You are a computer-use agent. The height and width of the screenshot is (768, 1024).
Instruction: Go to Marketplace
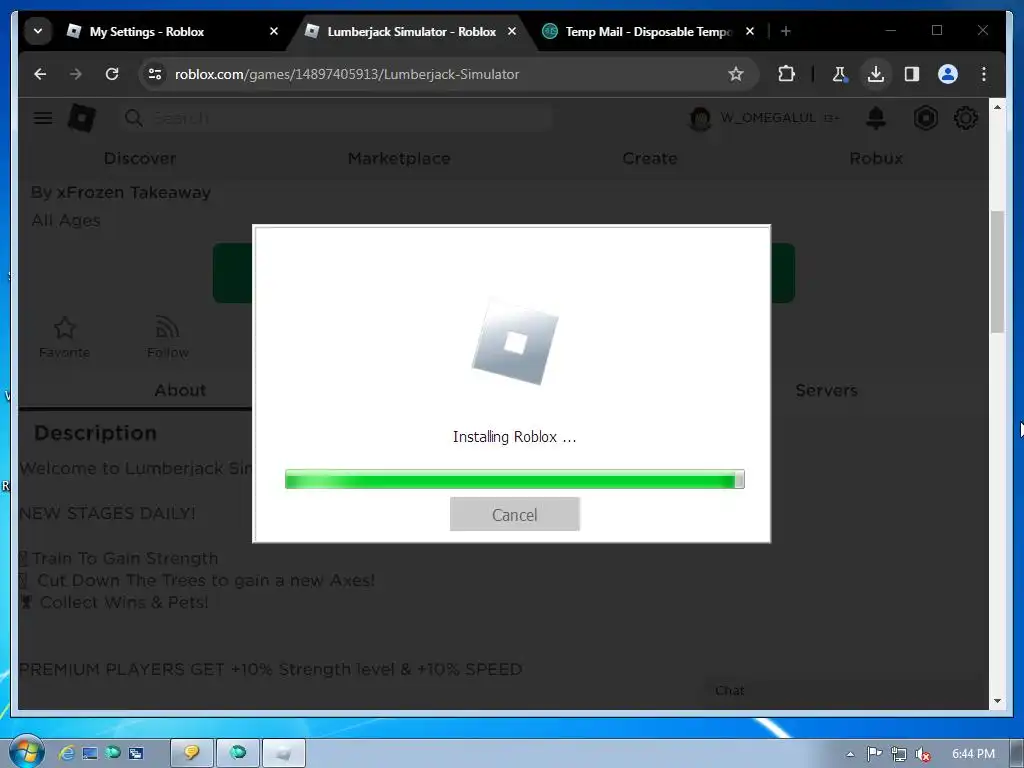[x=399, y=159]
